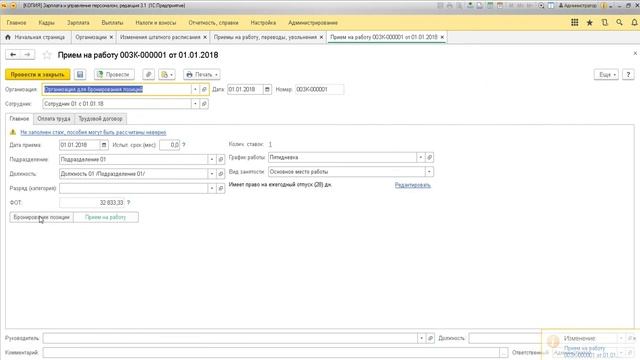Open Главное section menu
The width and height of the screenshot is (640, 360).
click(x=16, y=23)
